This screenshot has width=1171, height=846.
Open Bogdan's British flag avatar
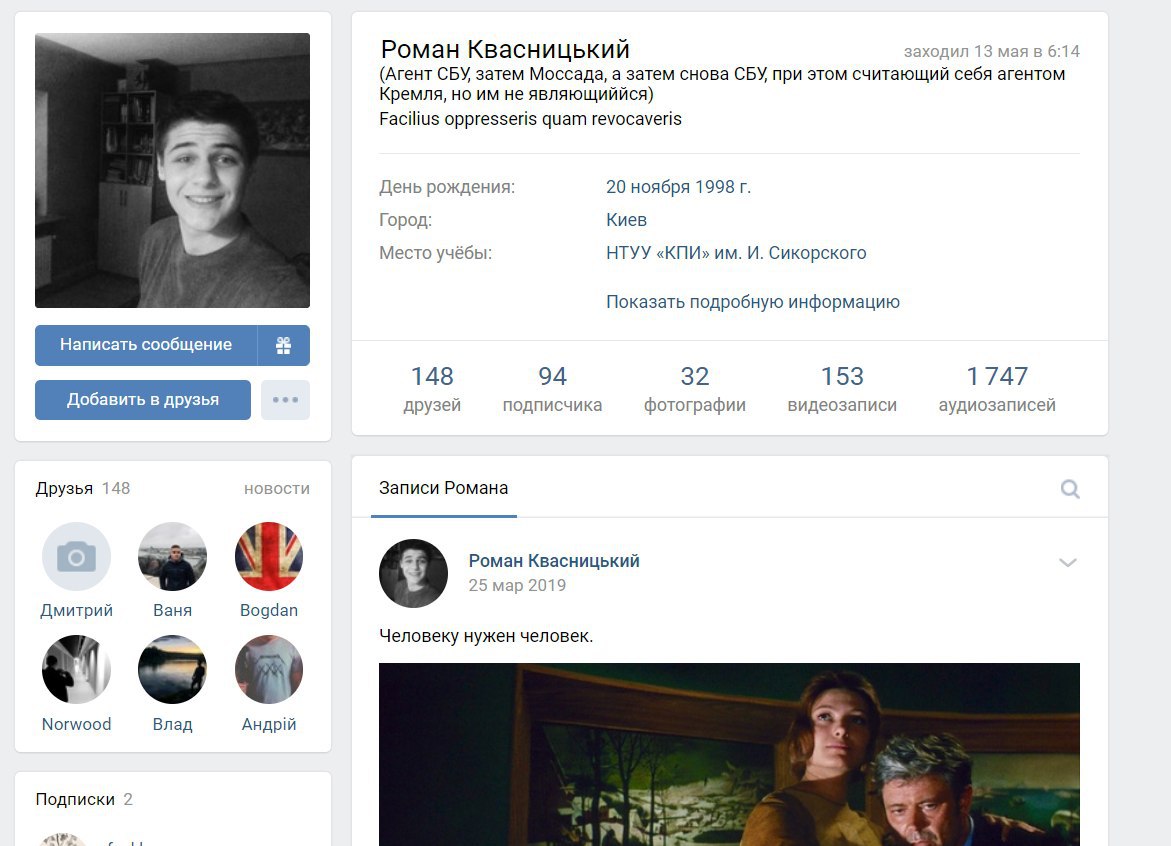click(x=269, y=556)
